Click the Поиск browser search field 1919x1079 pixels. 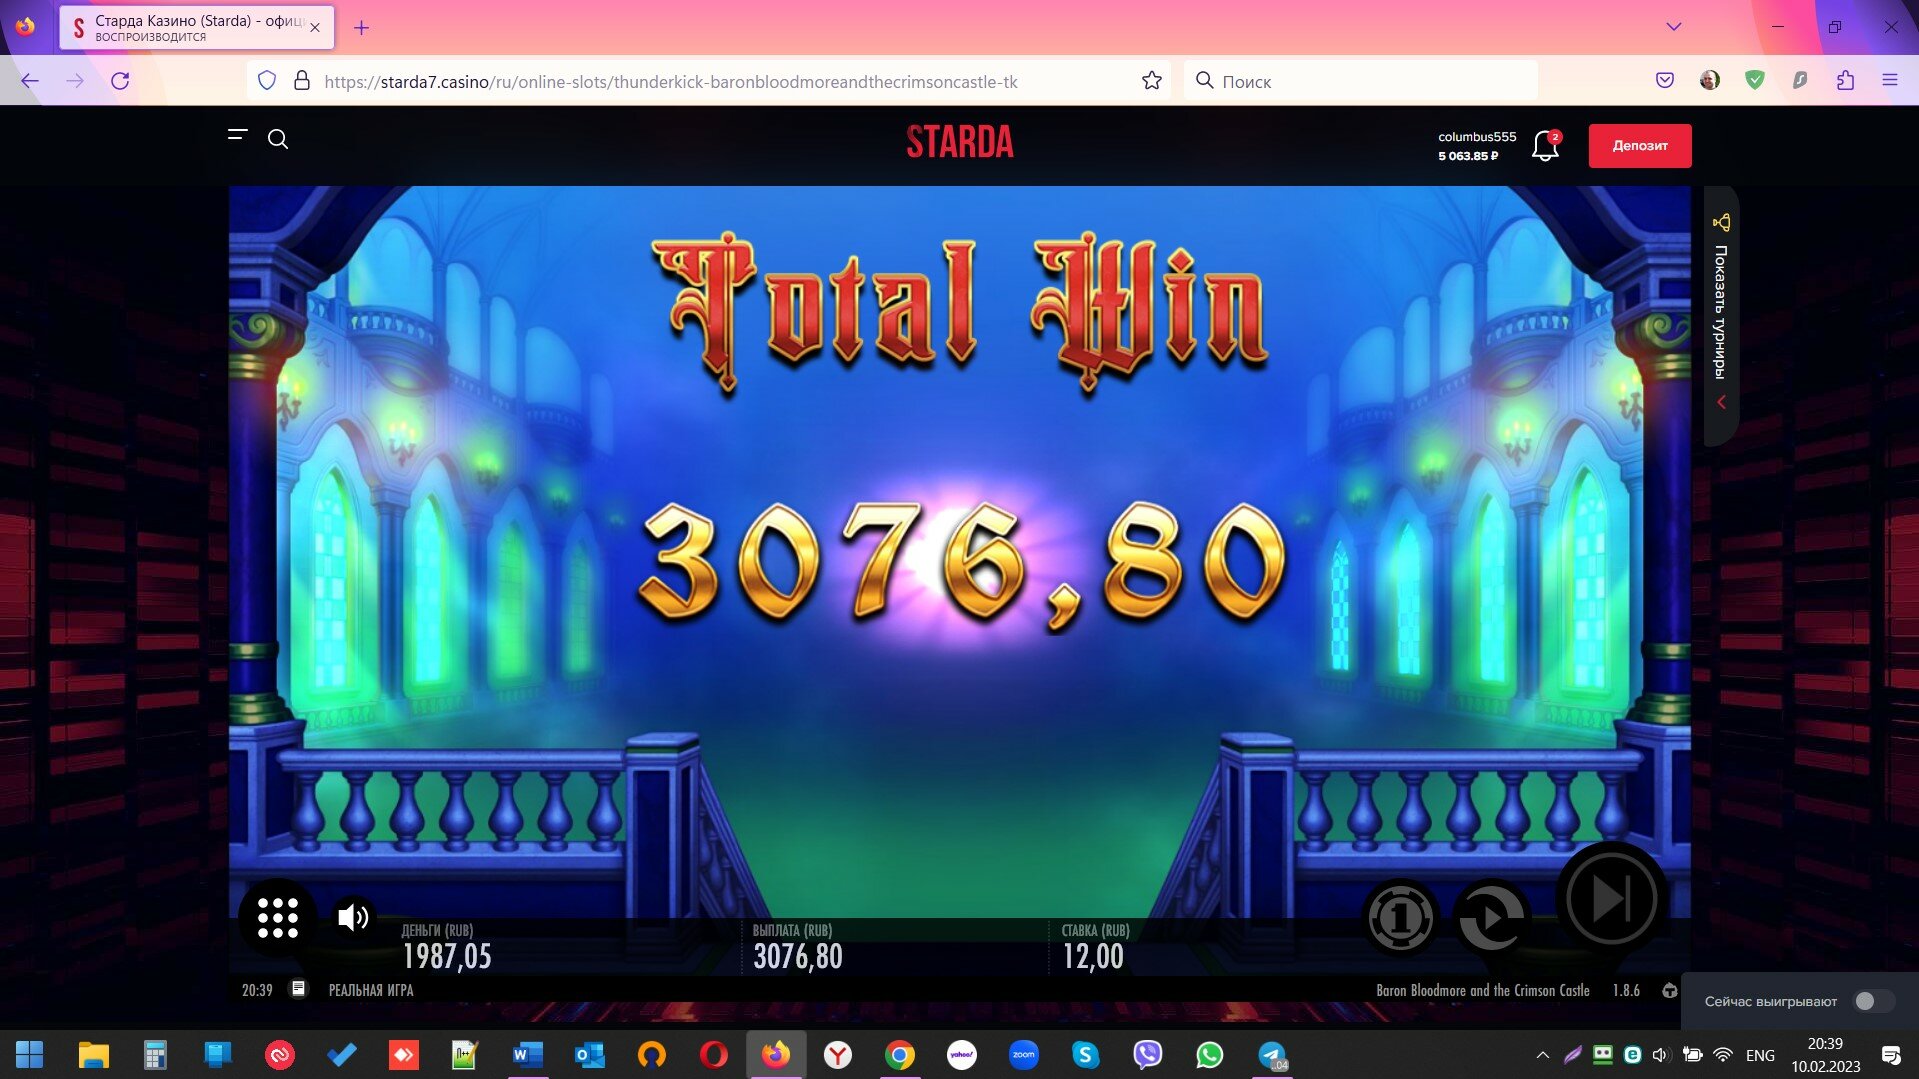pos(1360,81)
